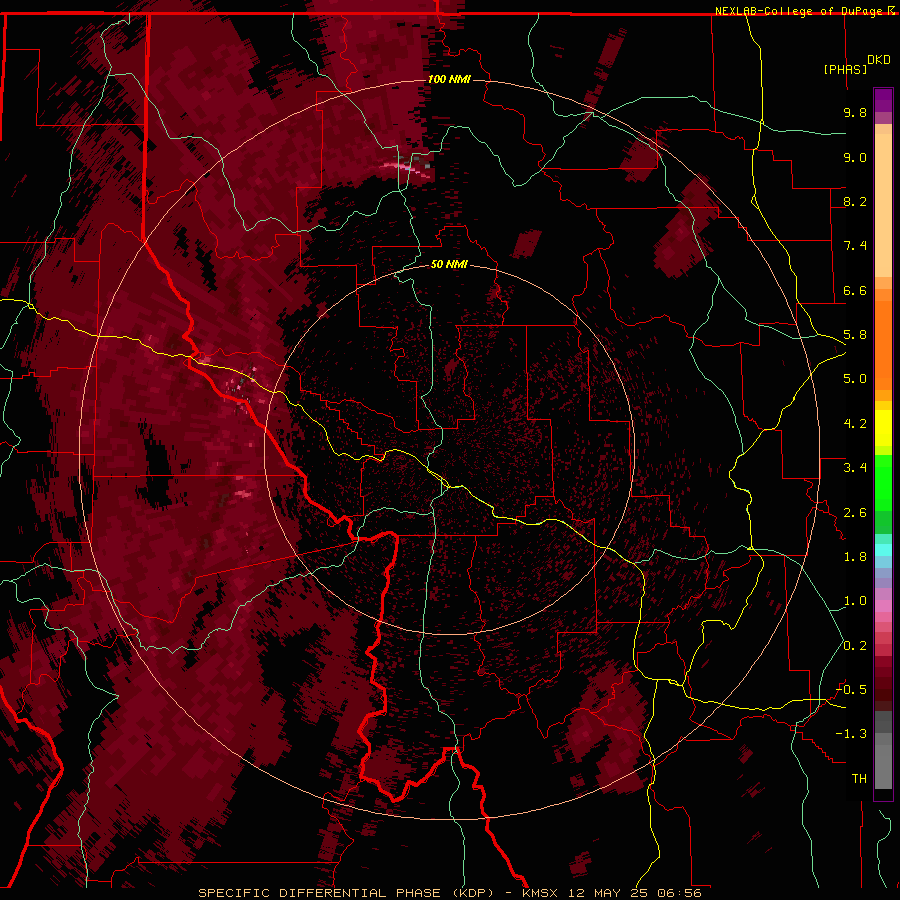Click the 1.8 legend value

855,557
